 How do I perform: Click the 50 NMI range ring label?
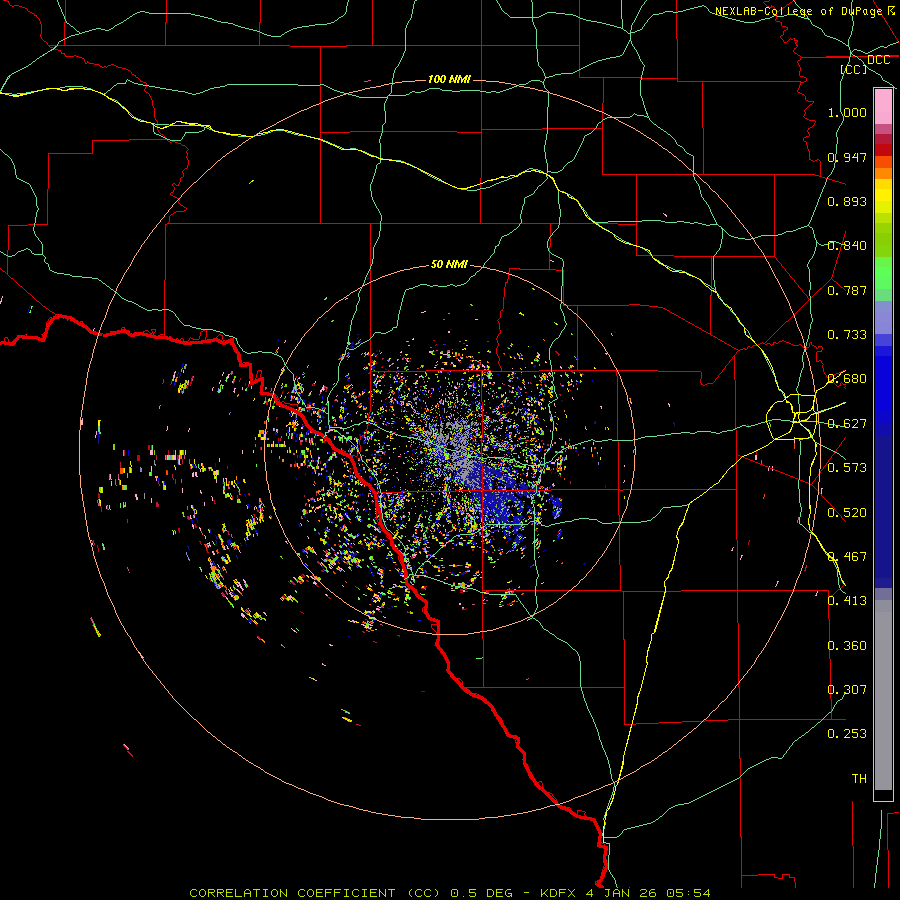pos(449,264)
